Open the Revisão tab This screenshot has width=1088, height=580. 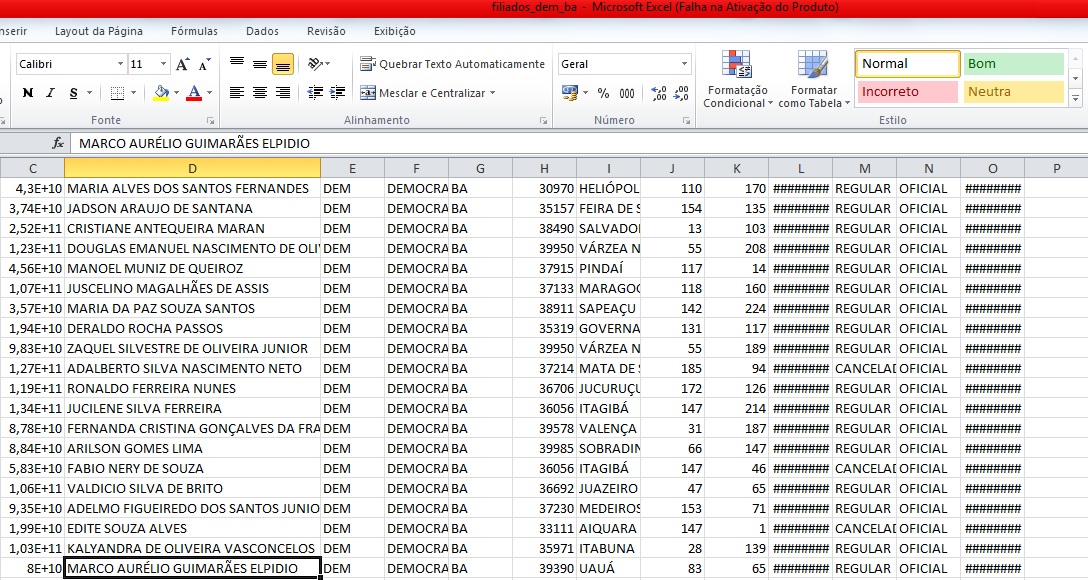coord(326,31)
